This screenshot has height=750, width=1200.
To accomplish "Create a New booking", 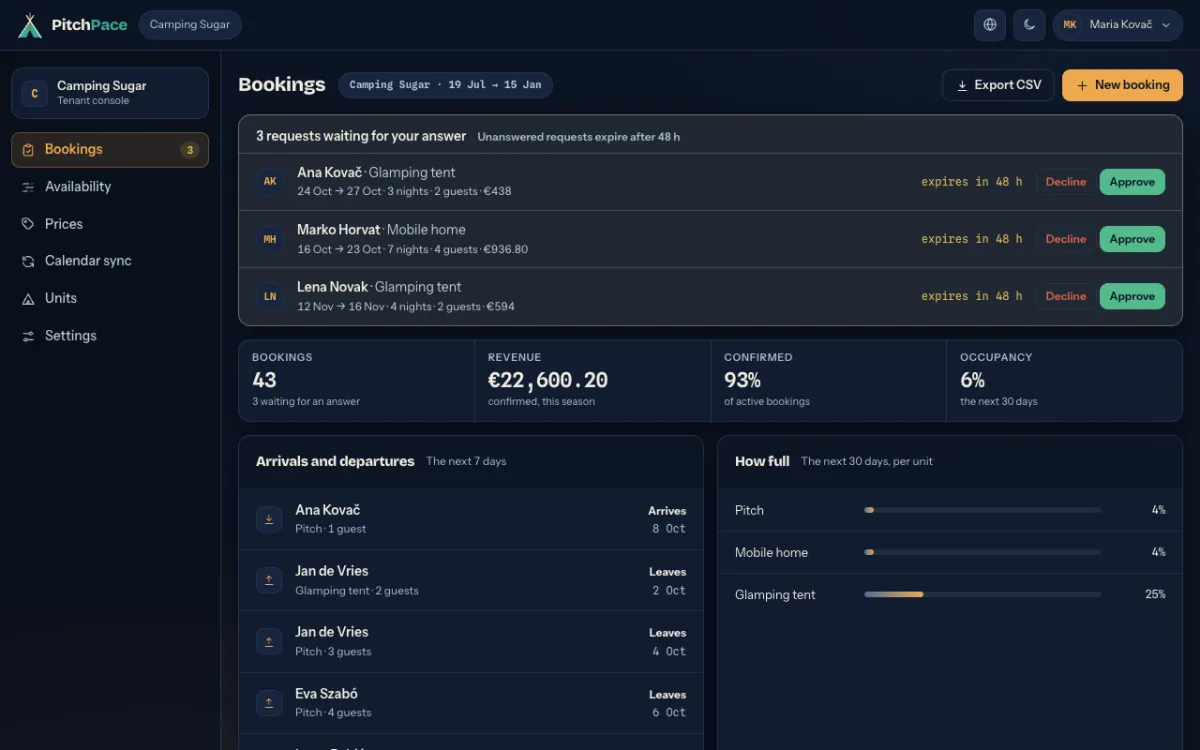I will coord(1122,85).
